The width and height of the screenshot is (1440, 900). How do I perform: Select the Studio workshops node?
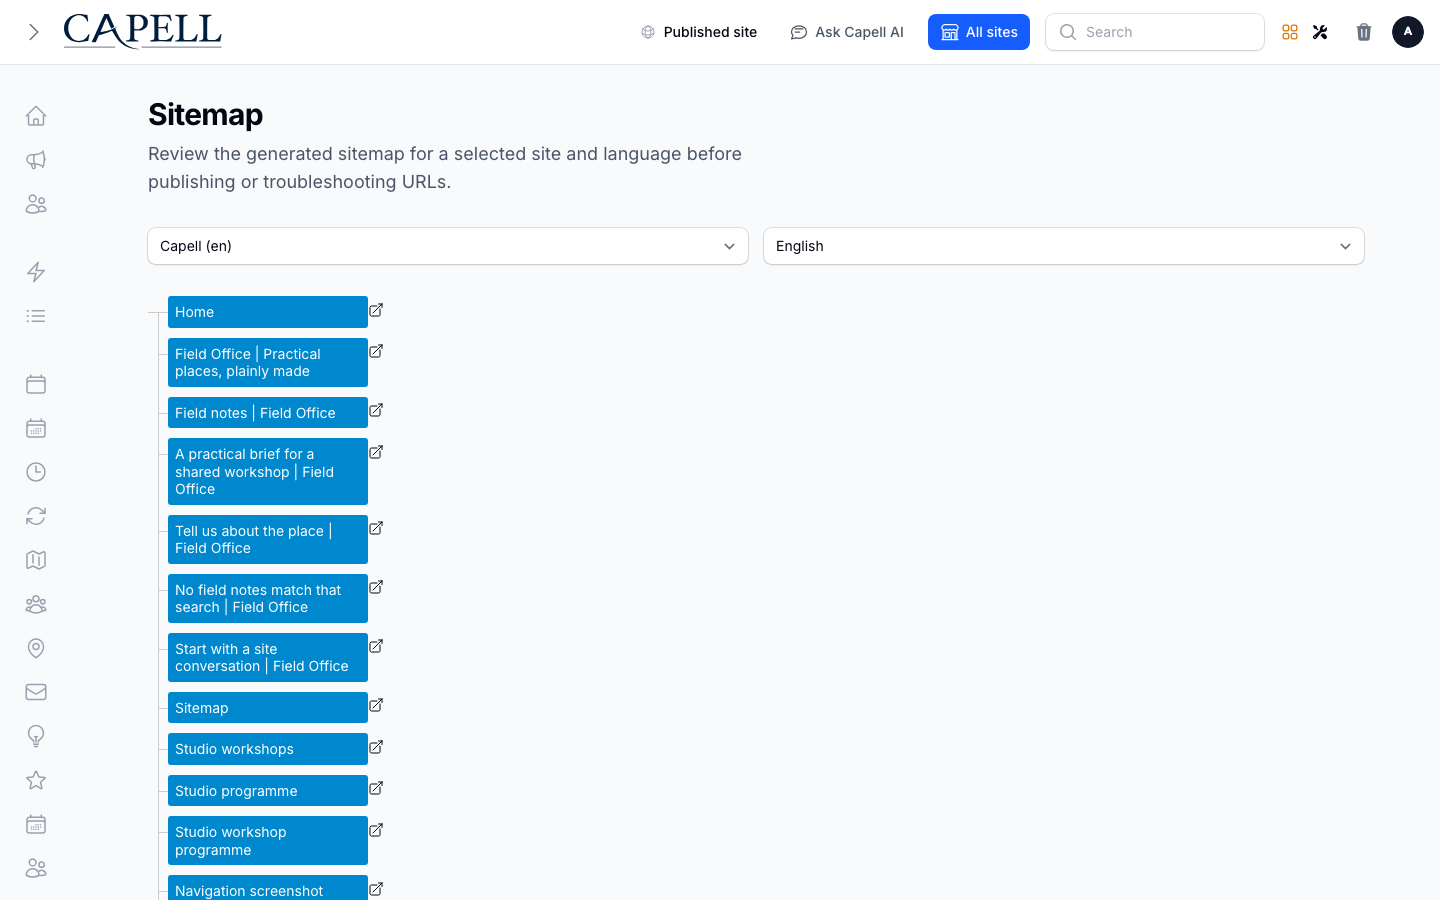(268, 749)
